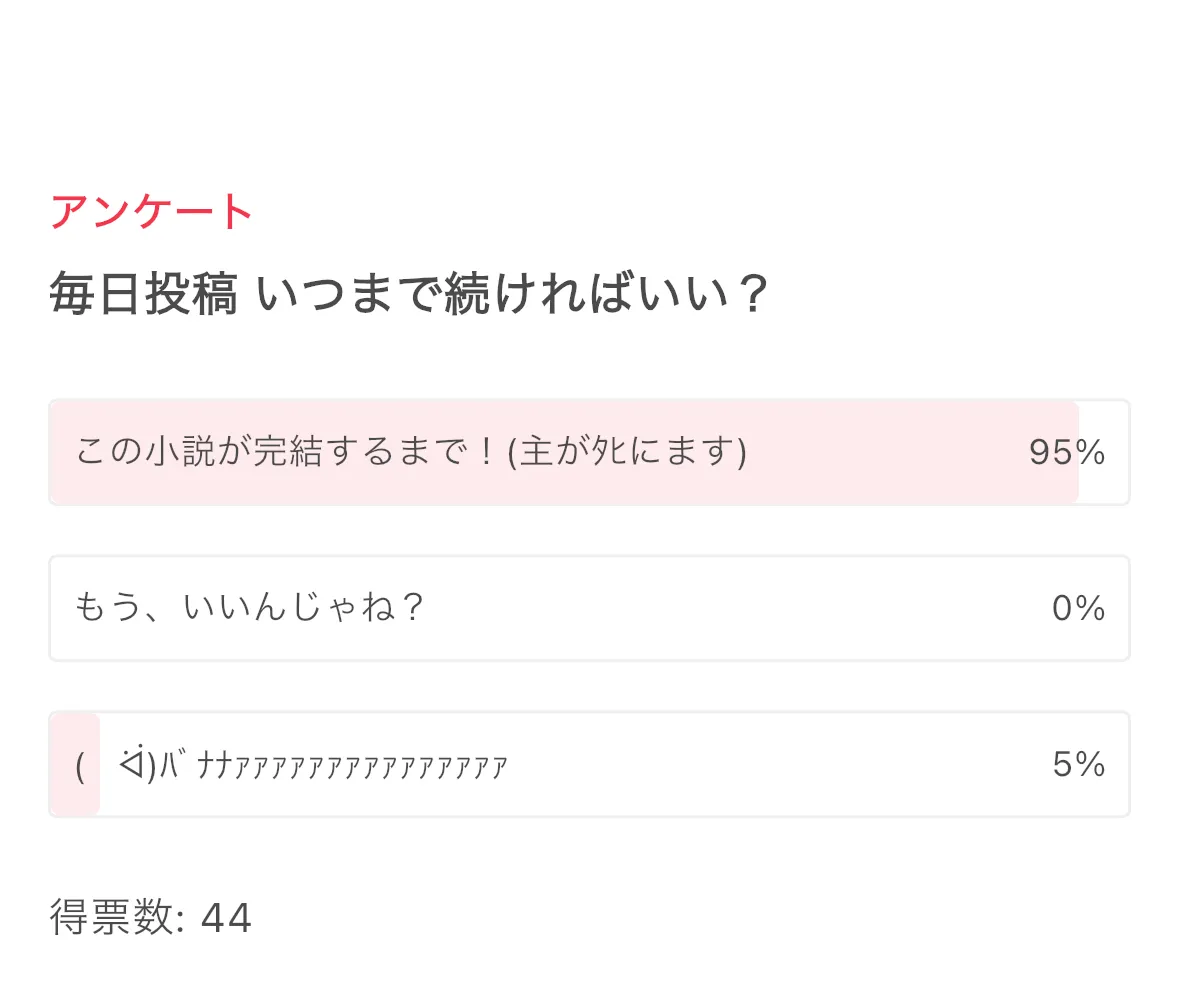Viewport: 1179px width, 1005px height.
Task: Click the (主が死にます) parenthetical text
Action: coord(627,452)
